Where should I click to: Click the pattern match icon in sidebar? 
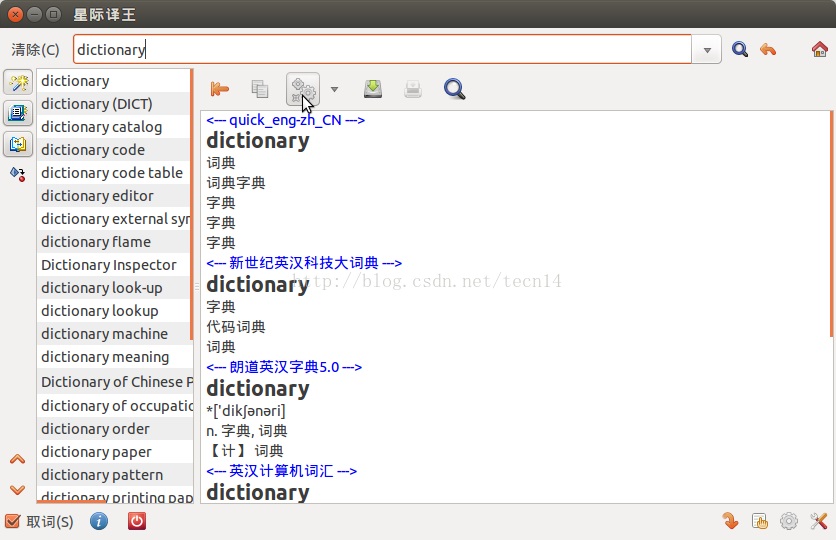(18, 144)
